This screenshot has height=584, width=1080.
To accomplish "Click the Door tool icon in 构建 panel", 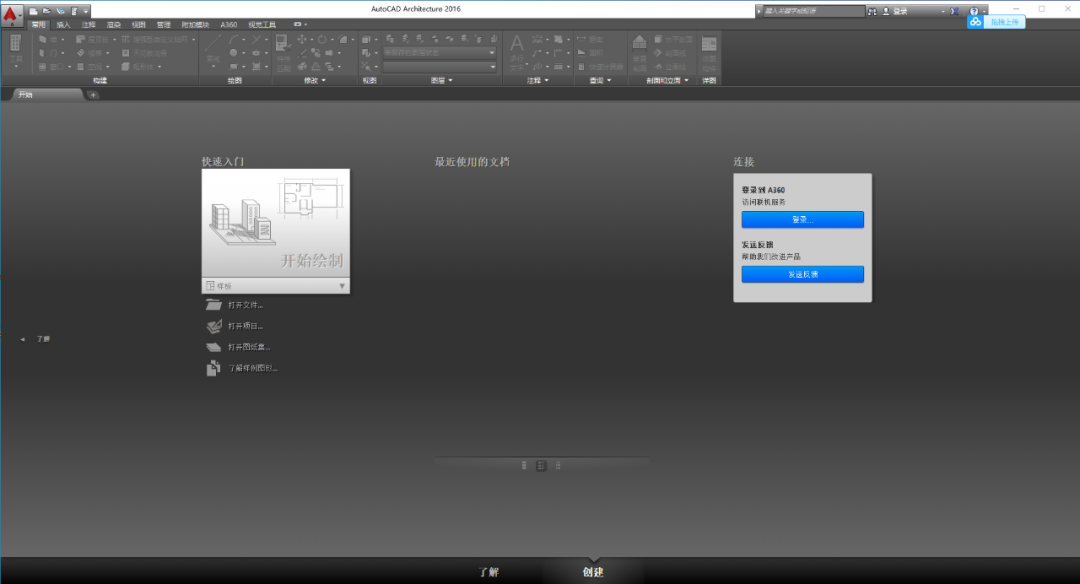I will [43, 53].
